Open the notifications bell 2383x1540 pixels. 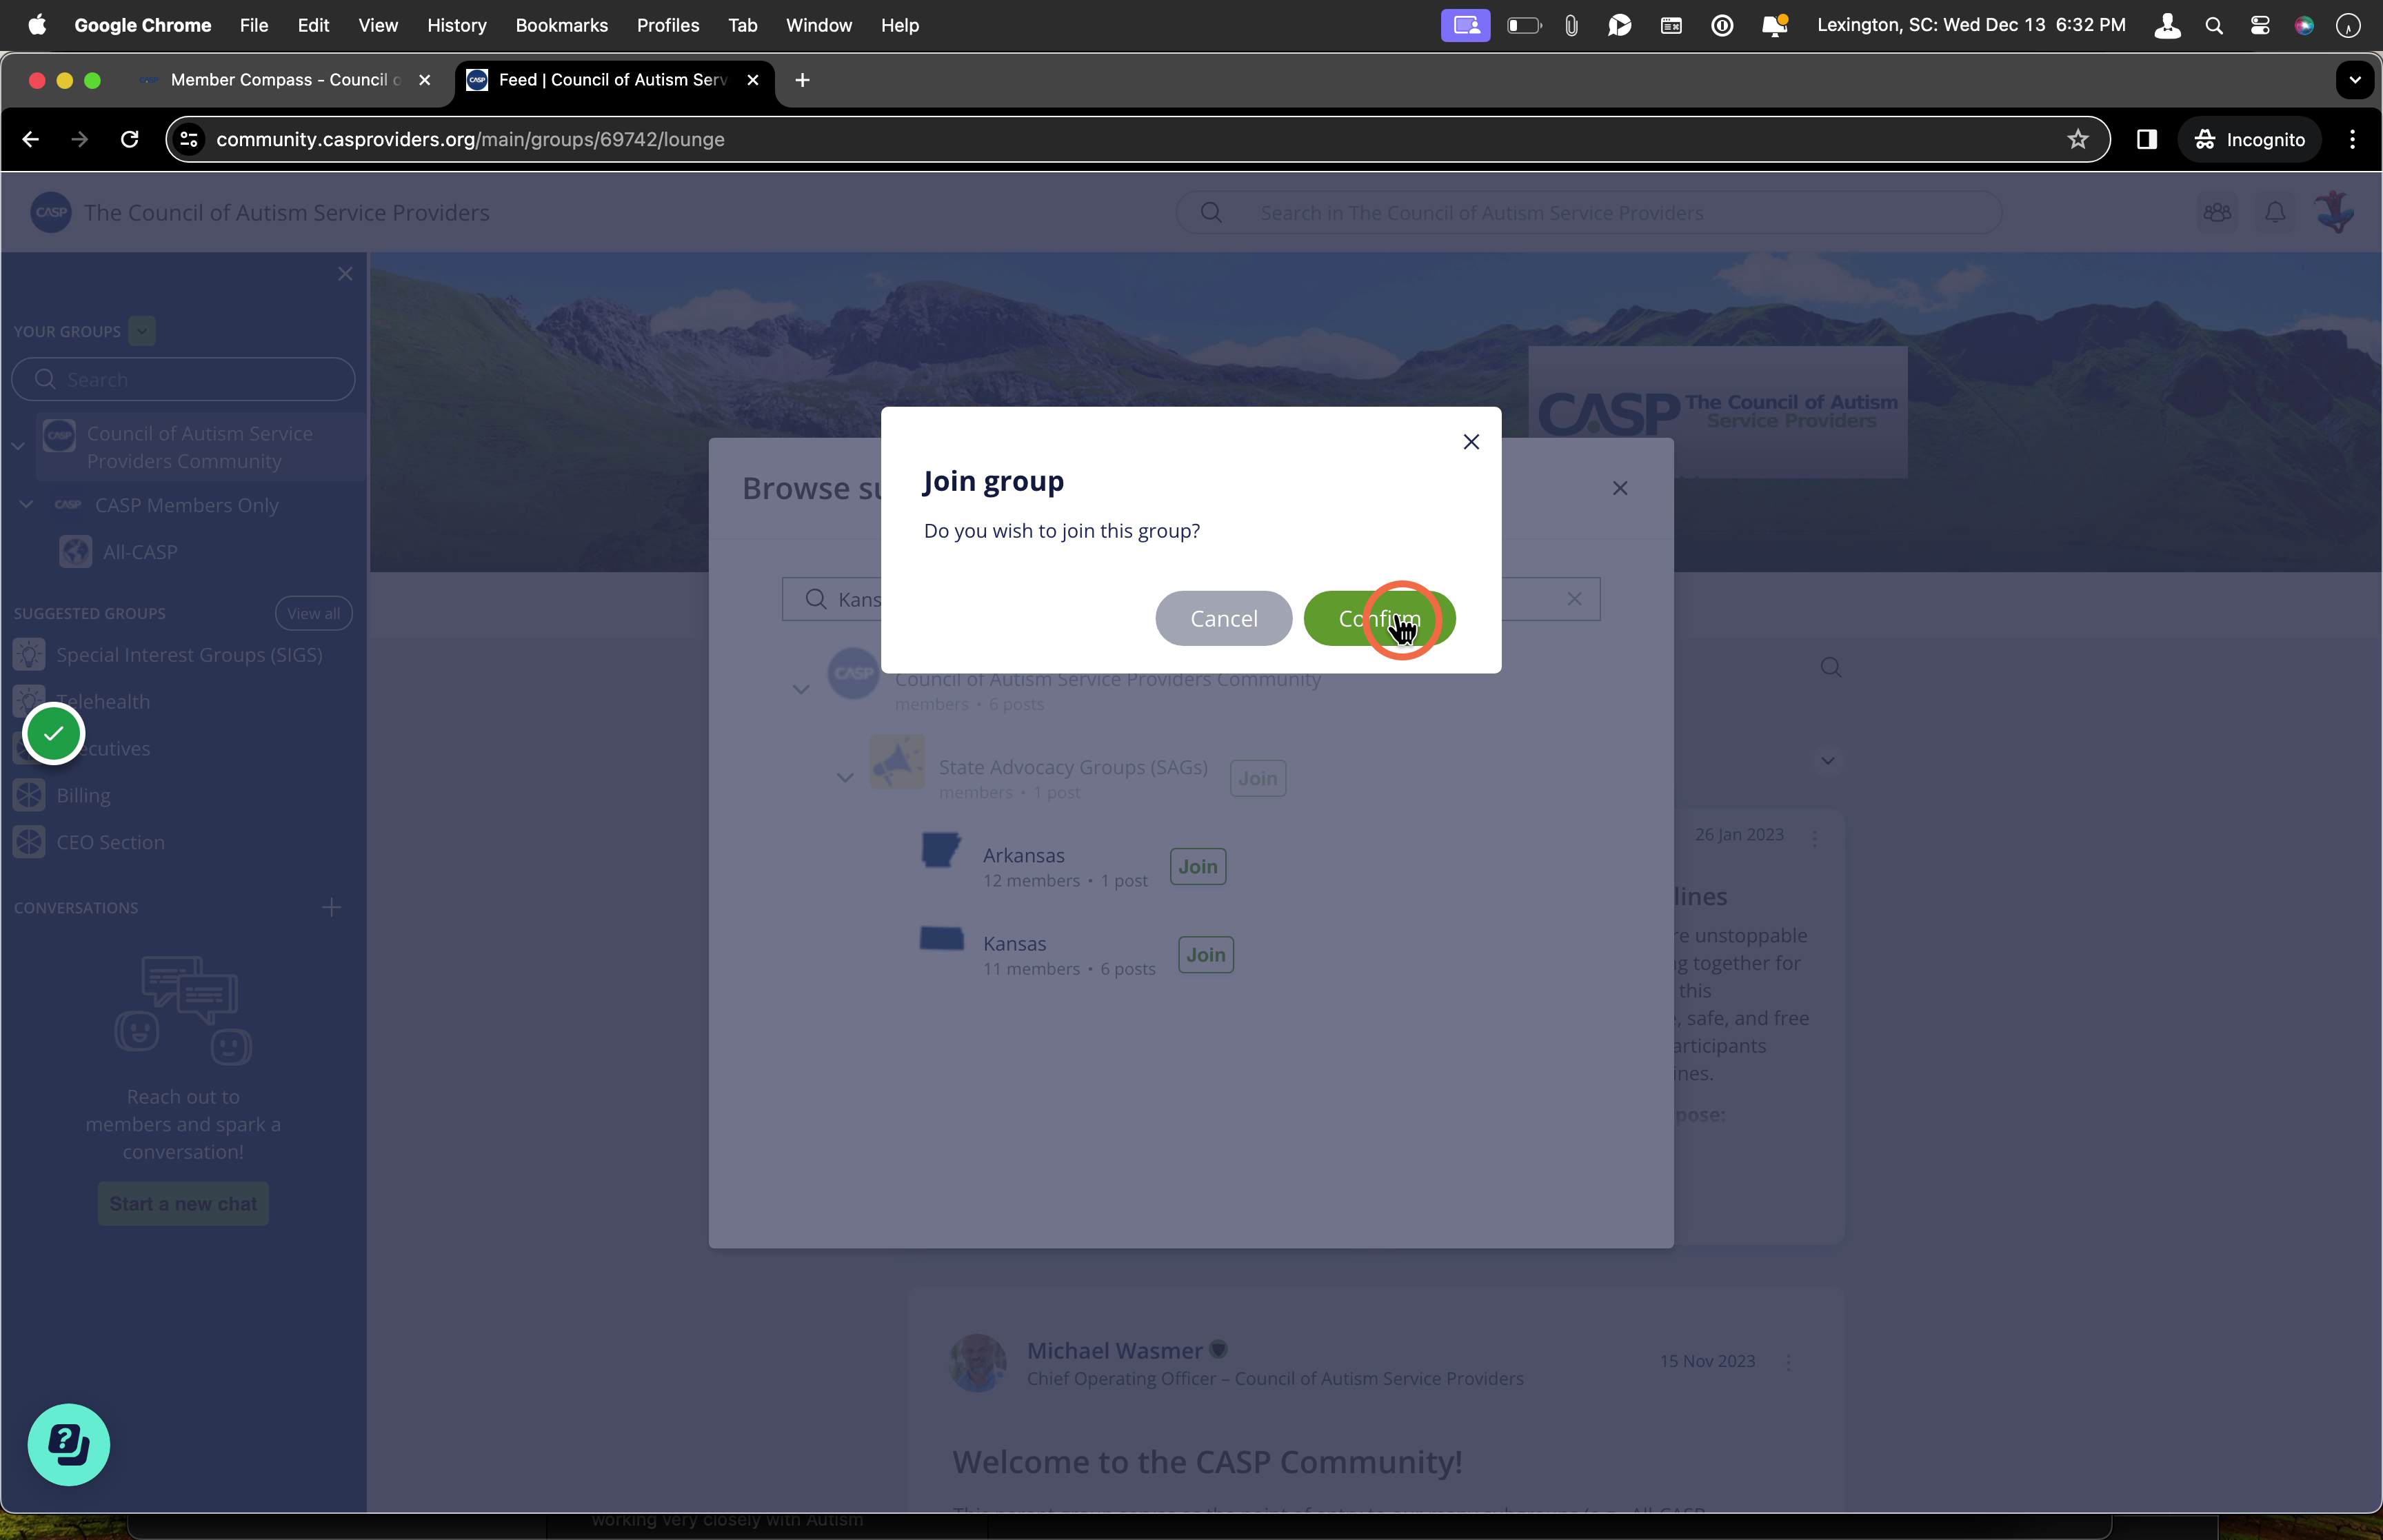click(x=2275, y=213)
